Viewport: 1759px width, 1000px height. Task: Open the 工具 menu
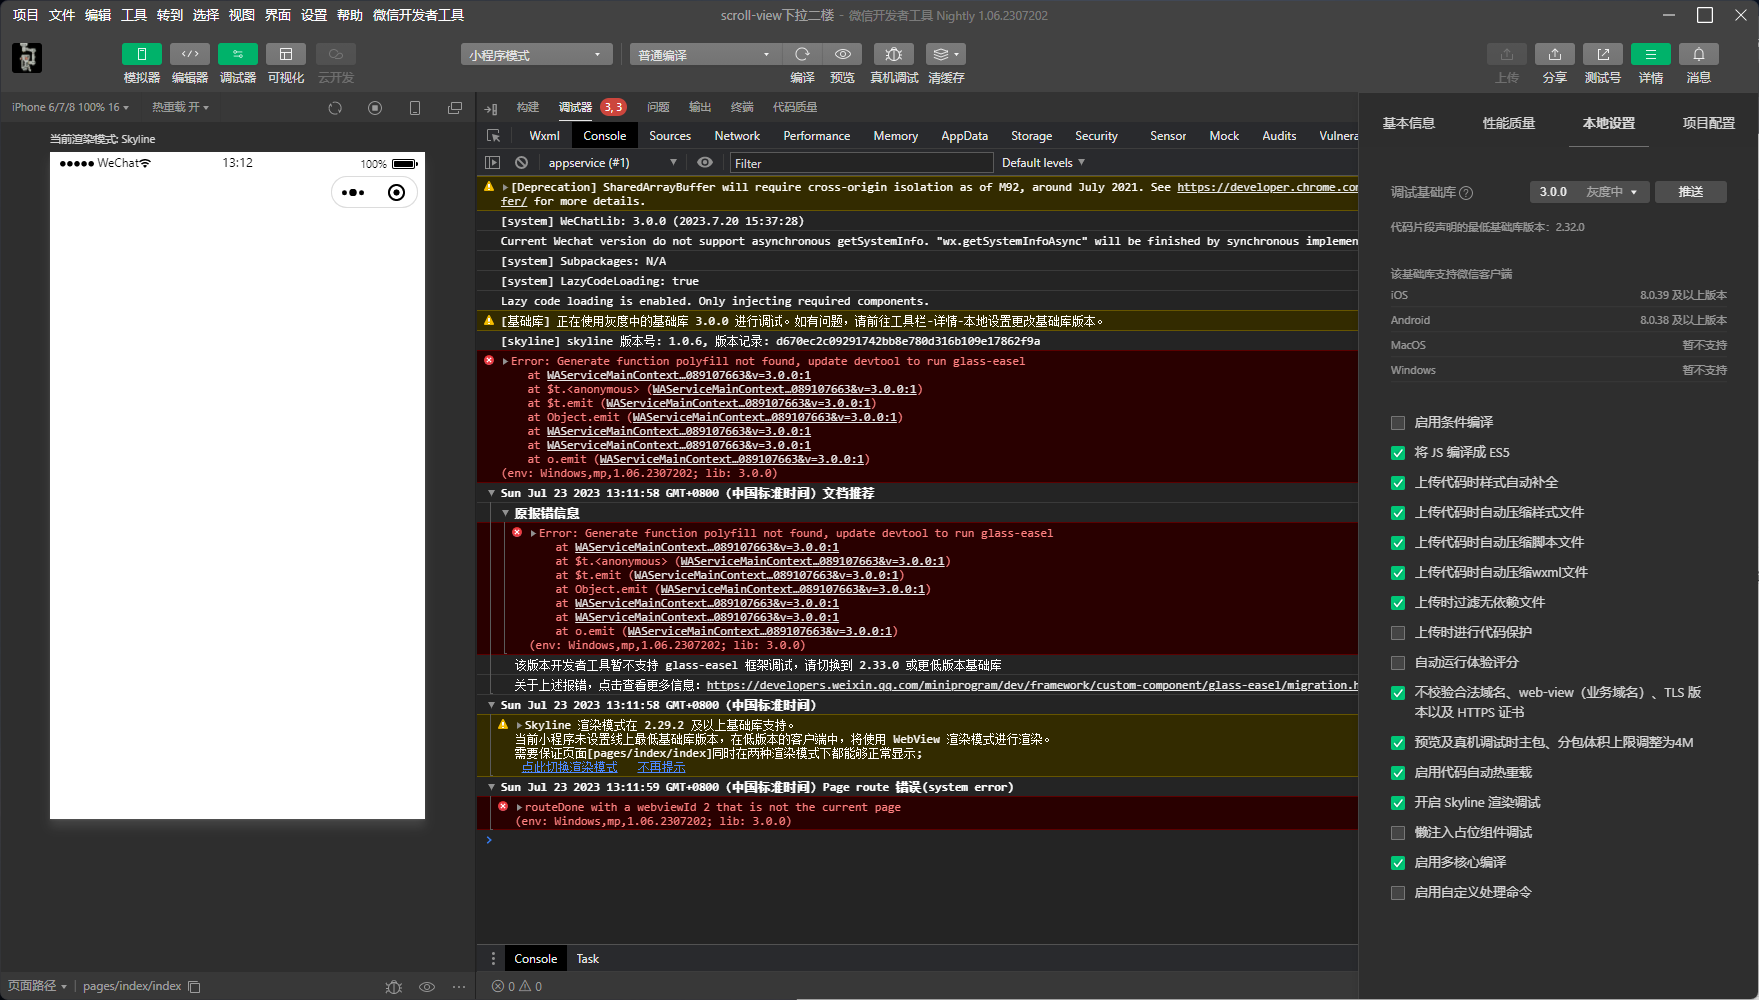coord(134,15)
